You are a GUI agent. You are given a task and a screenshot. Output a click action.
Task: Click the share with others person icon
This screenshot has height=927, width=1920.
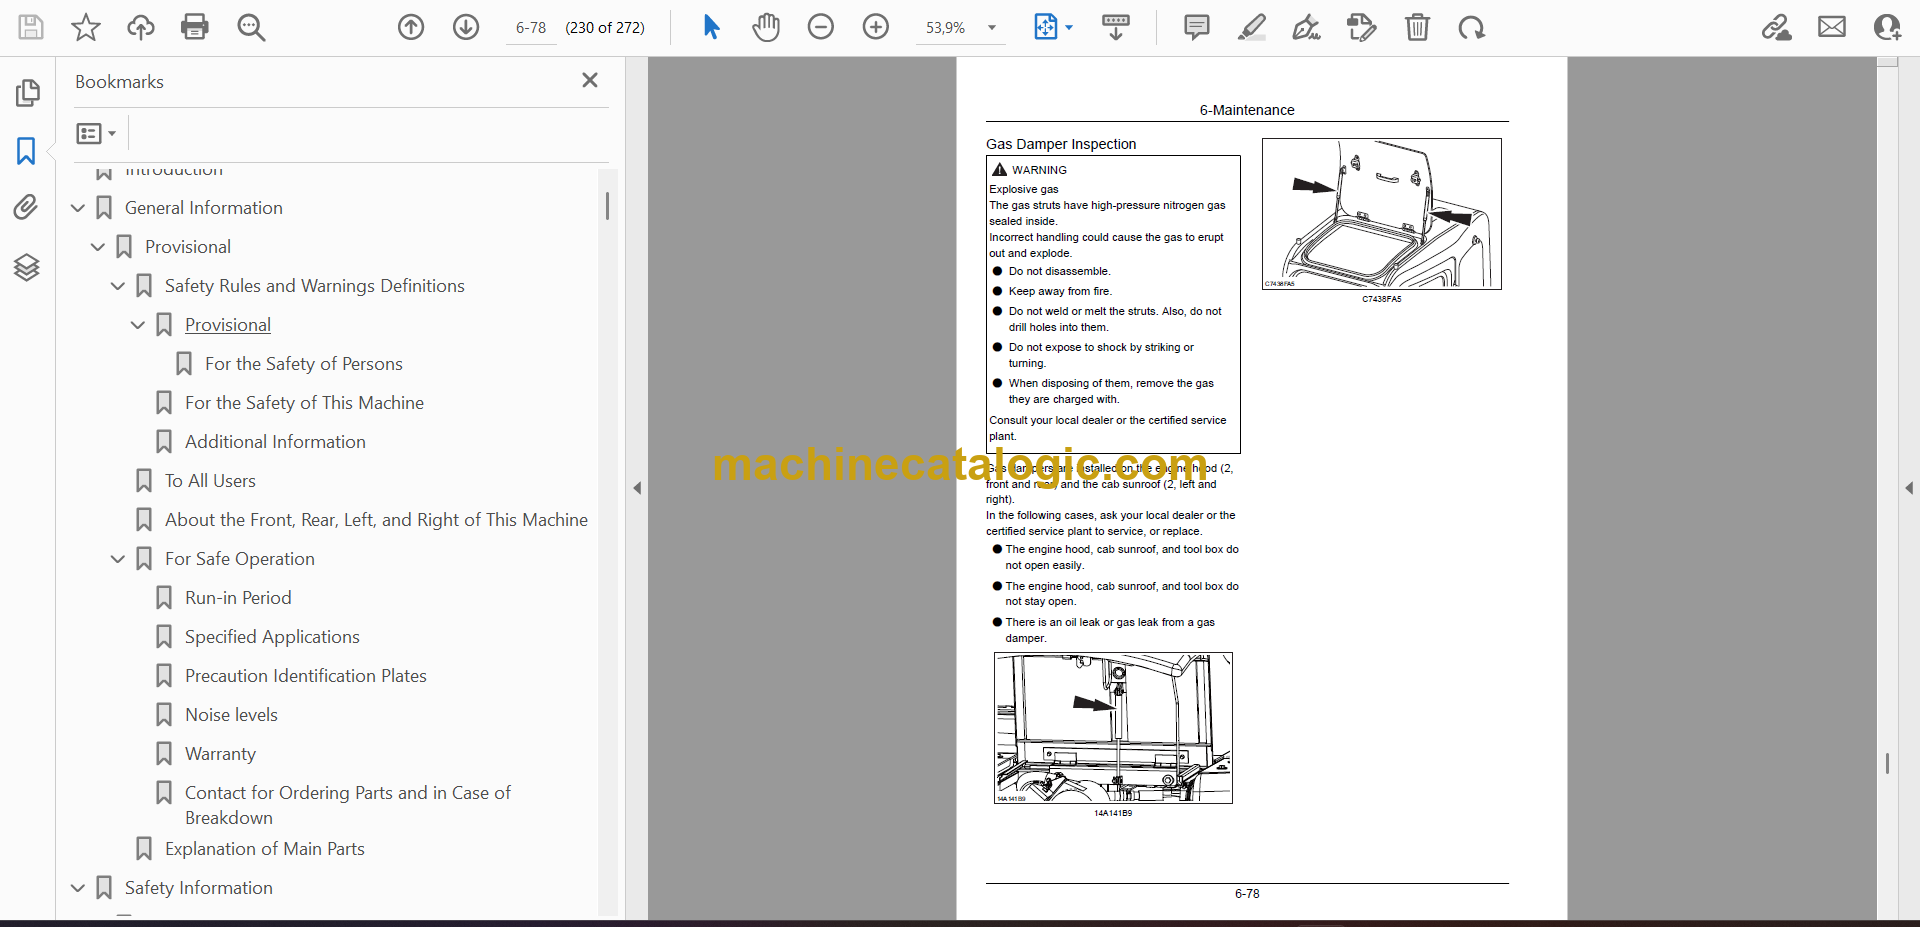(1887, 27)
